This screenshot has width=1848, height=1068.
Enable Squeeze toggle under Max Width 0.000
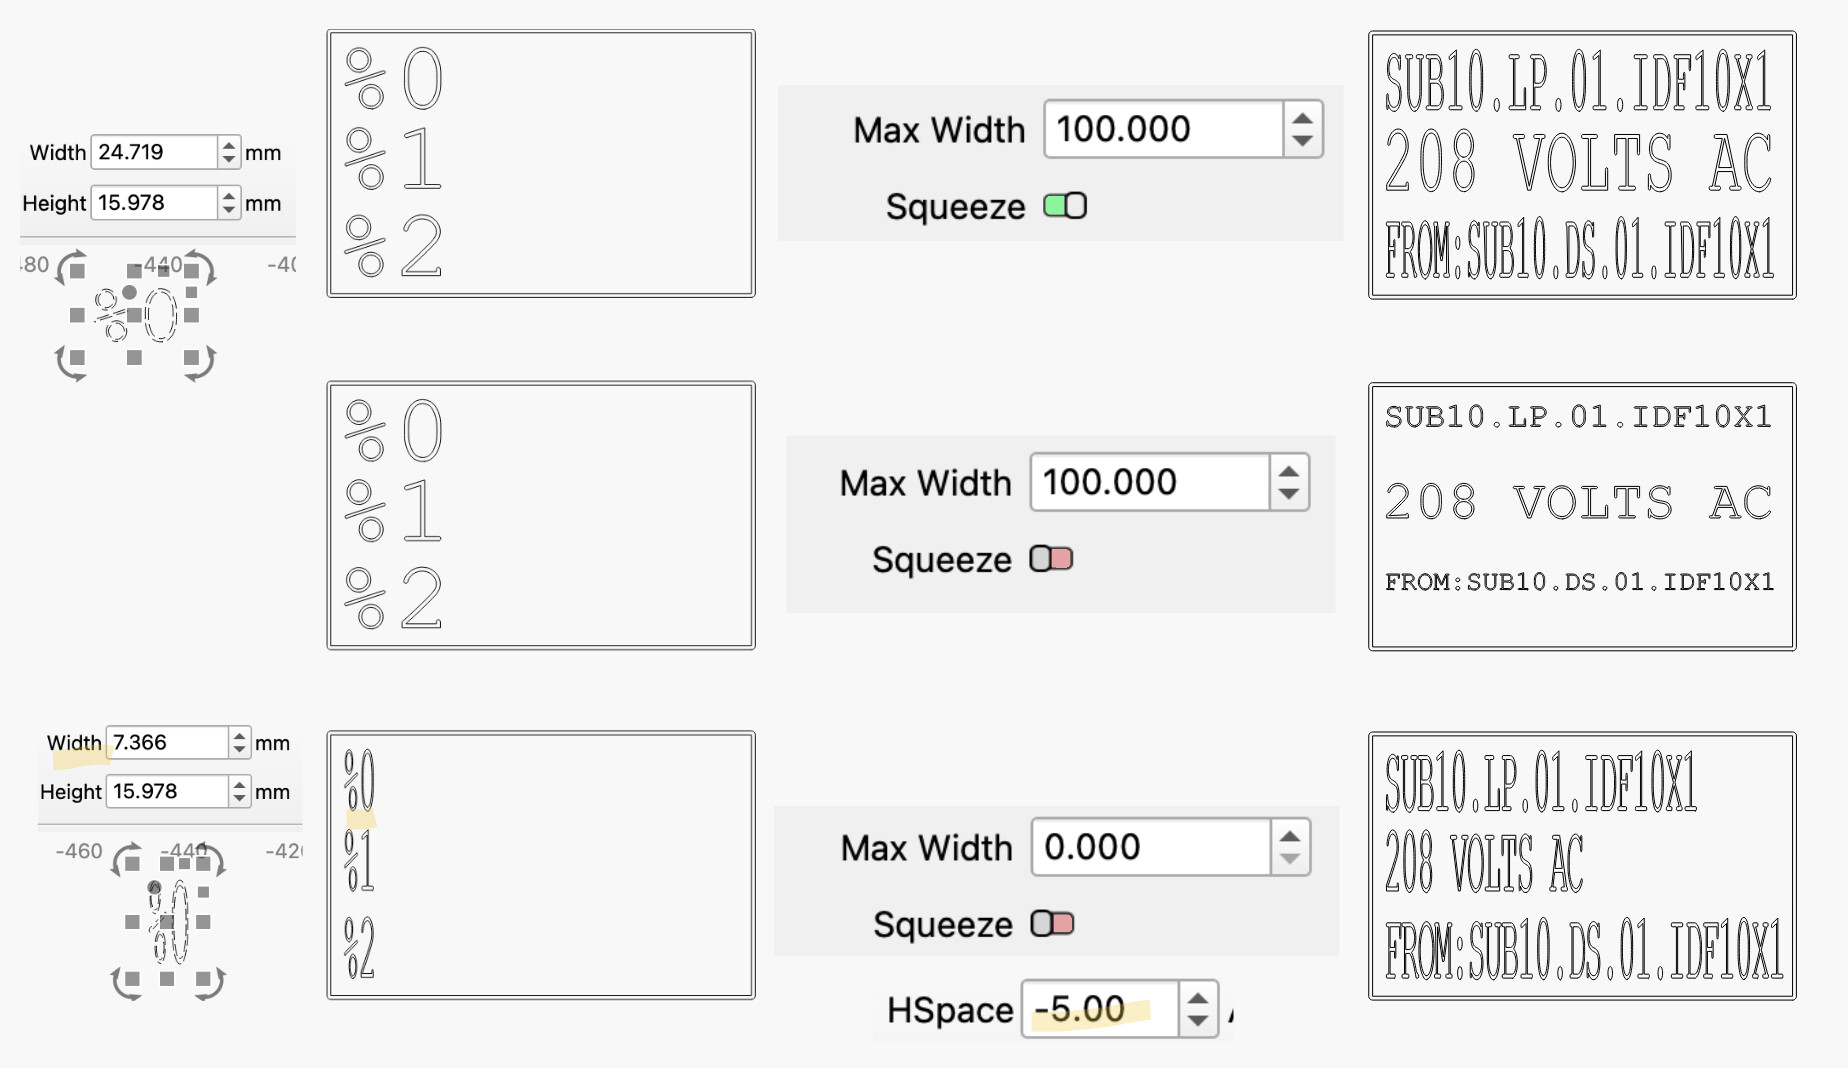(x=1052, y=924)
